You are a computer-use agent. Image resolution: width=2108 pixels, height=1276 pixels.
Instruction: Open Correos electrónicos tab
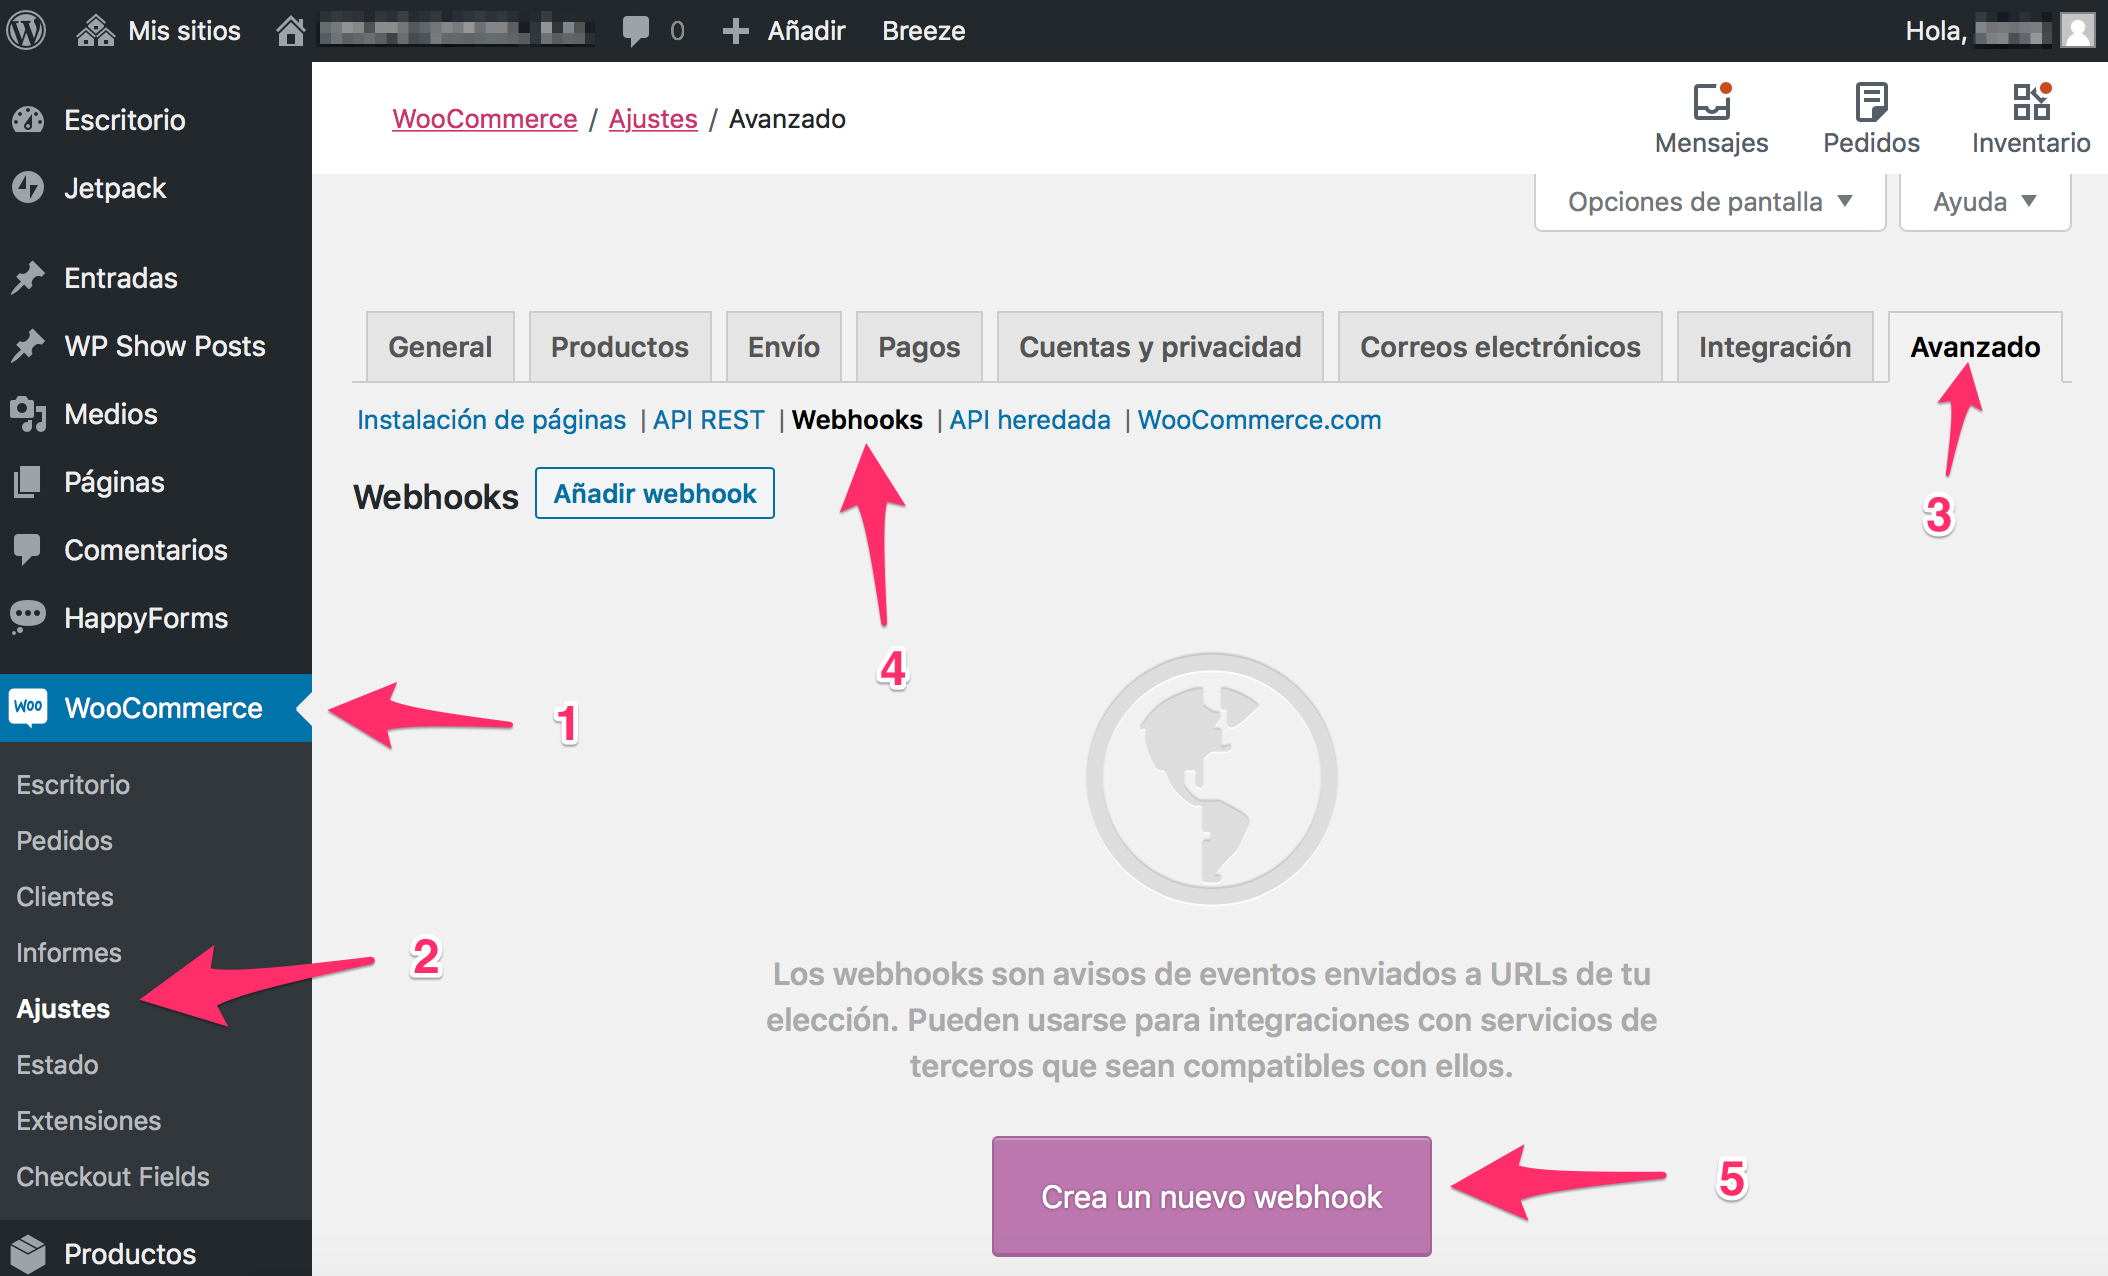[1500, 347]
